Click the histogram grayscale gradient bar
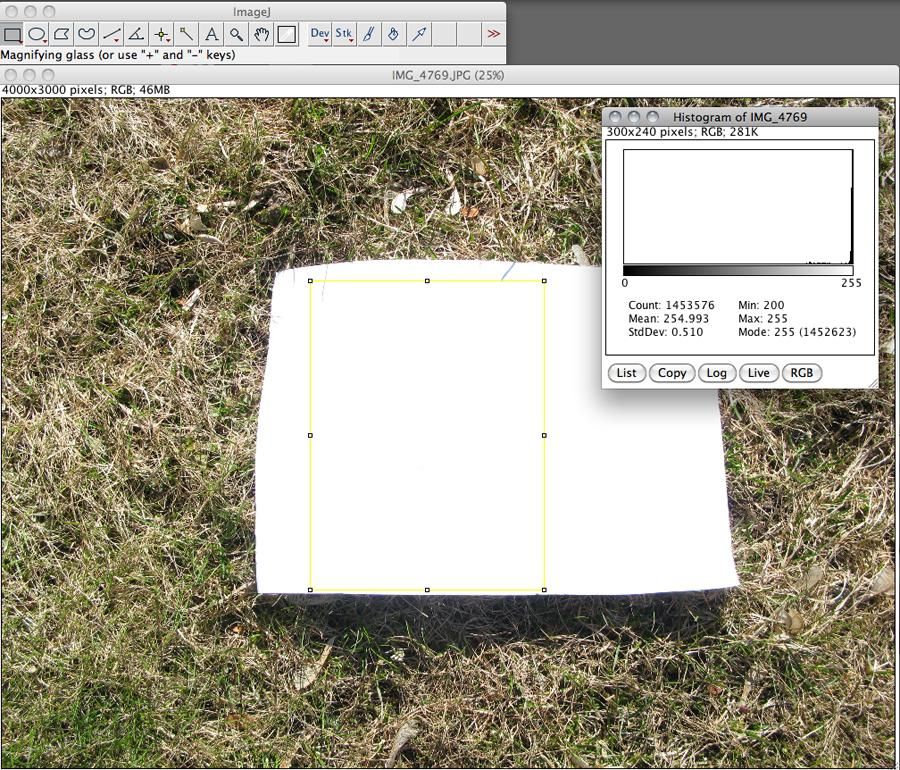 click(738, 270)
